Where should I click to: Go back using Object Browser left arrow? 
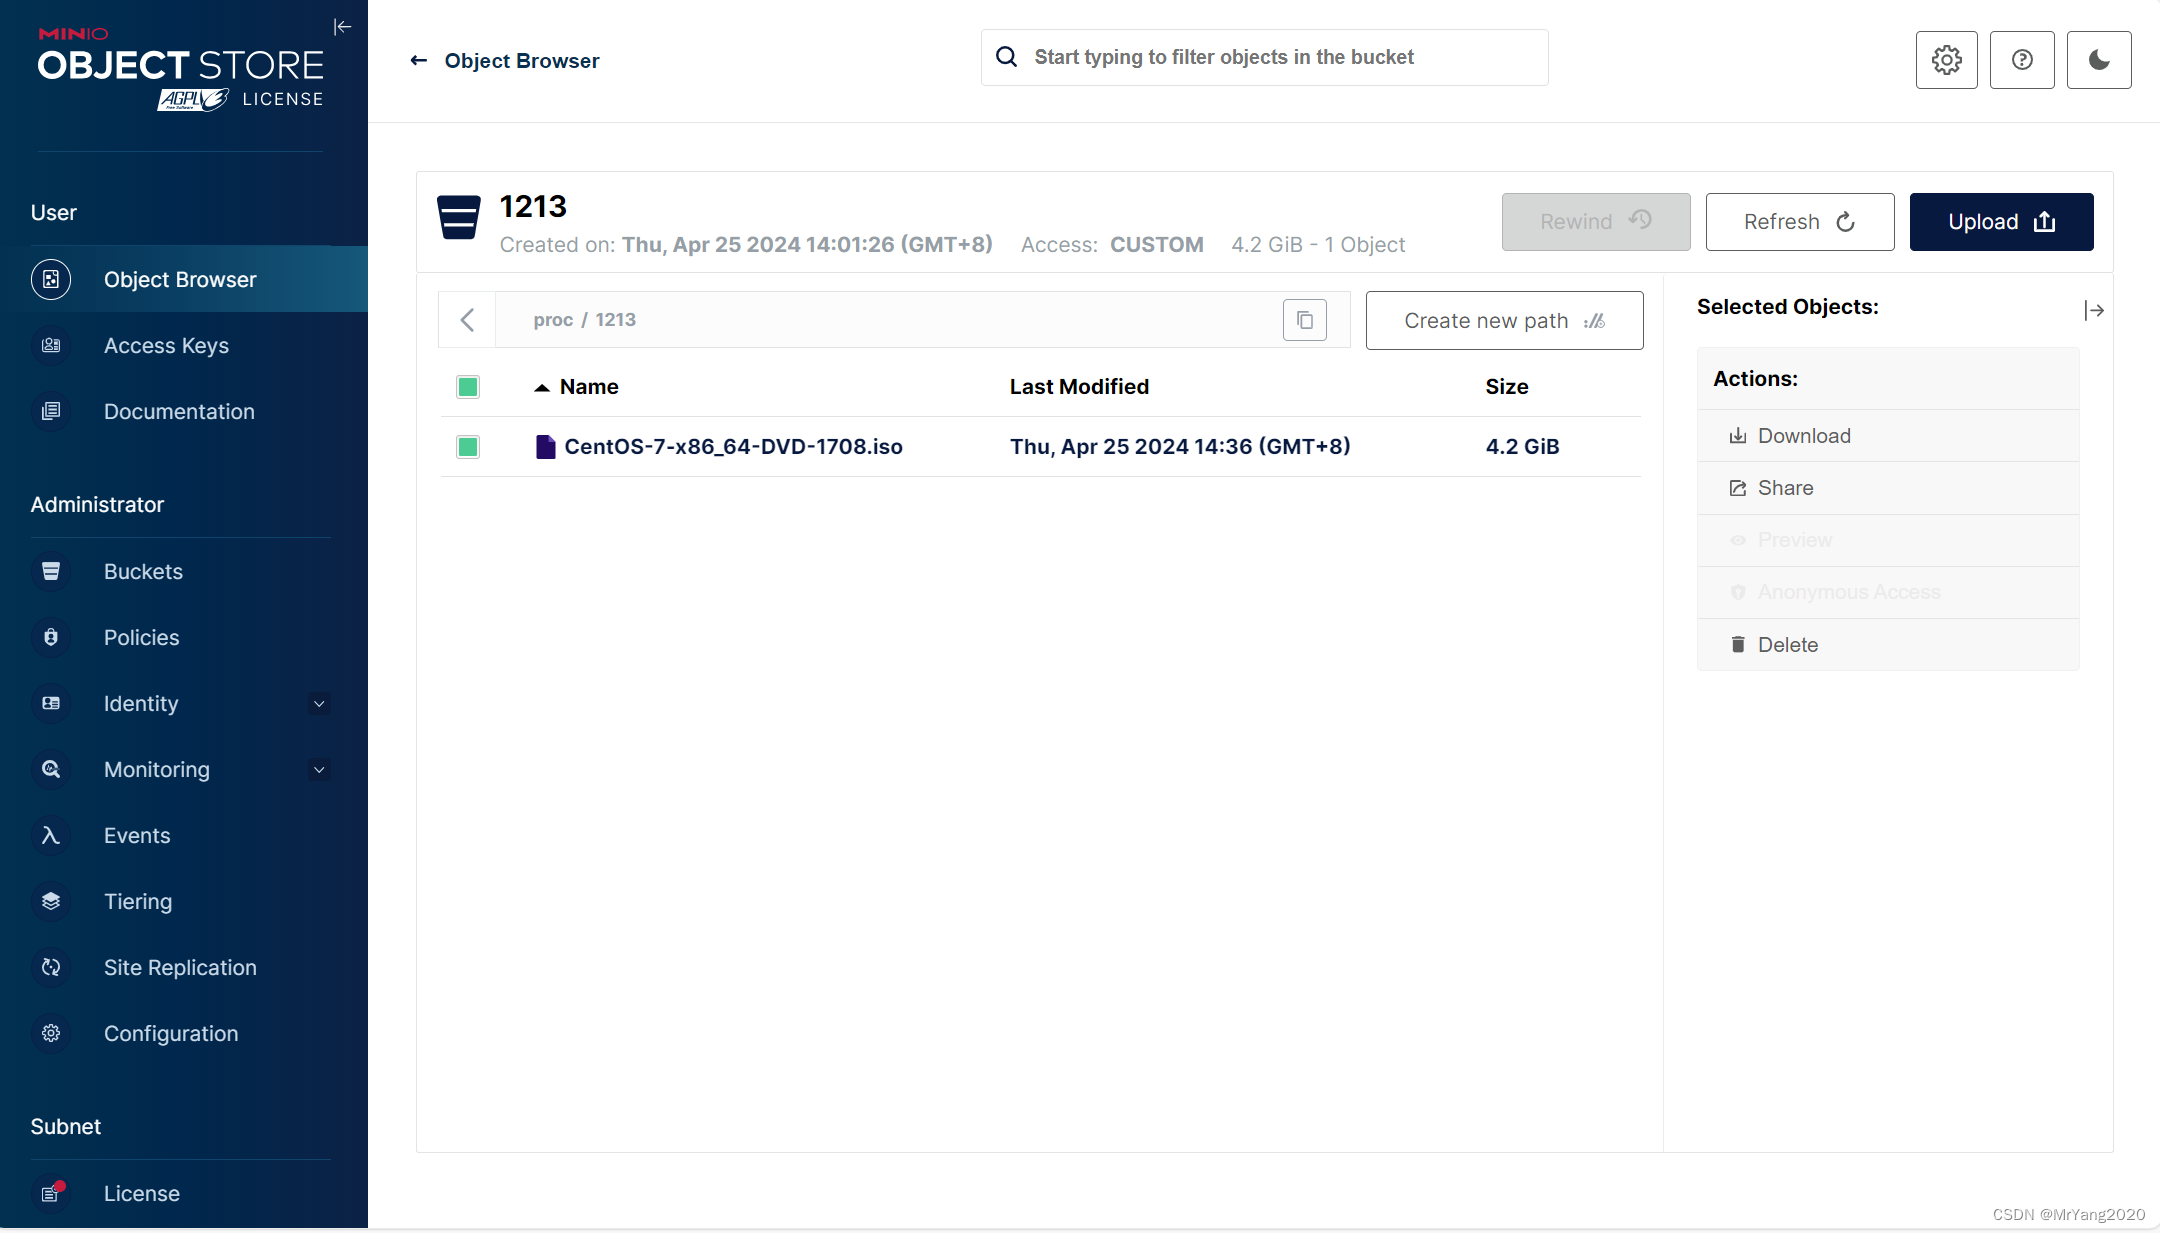[419, 61]
